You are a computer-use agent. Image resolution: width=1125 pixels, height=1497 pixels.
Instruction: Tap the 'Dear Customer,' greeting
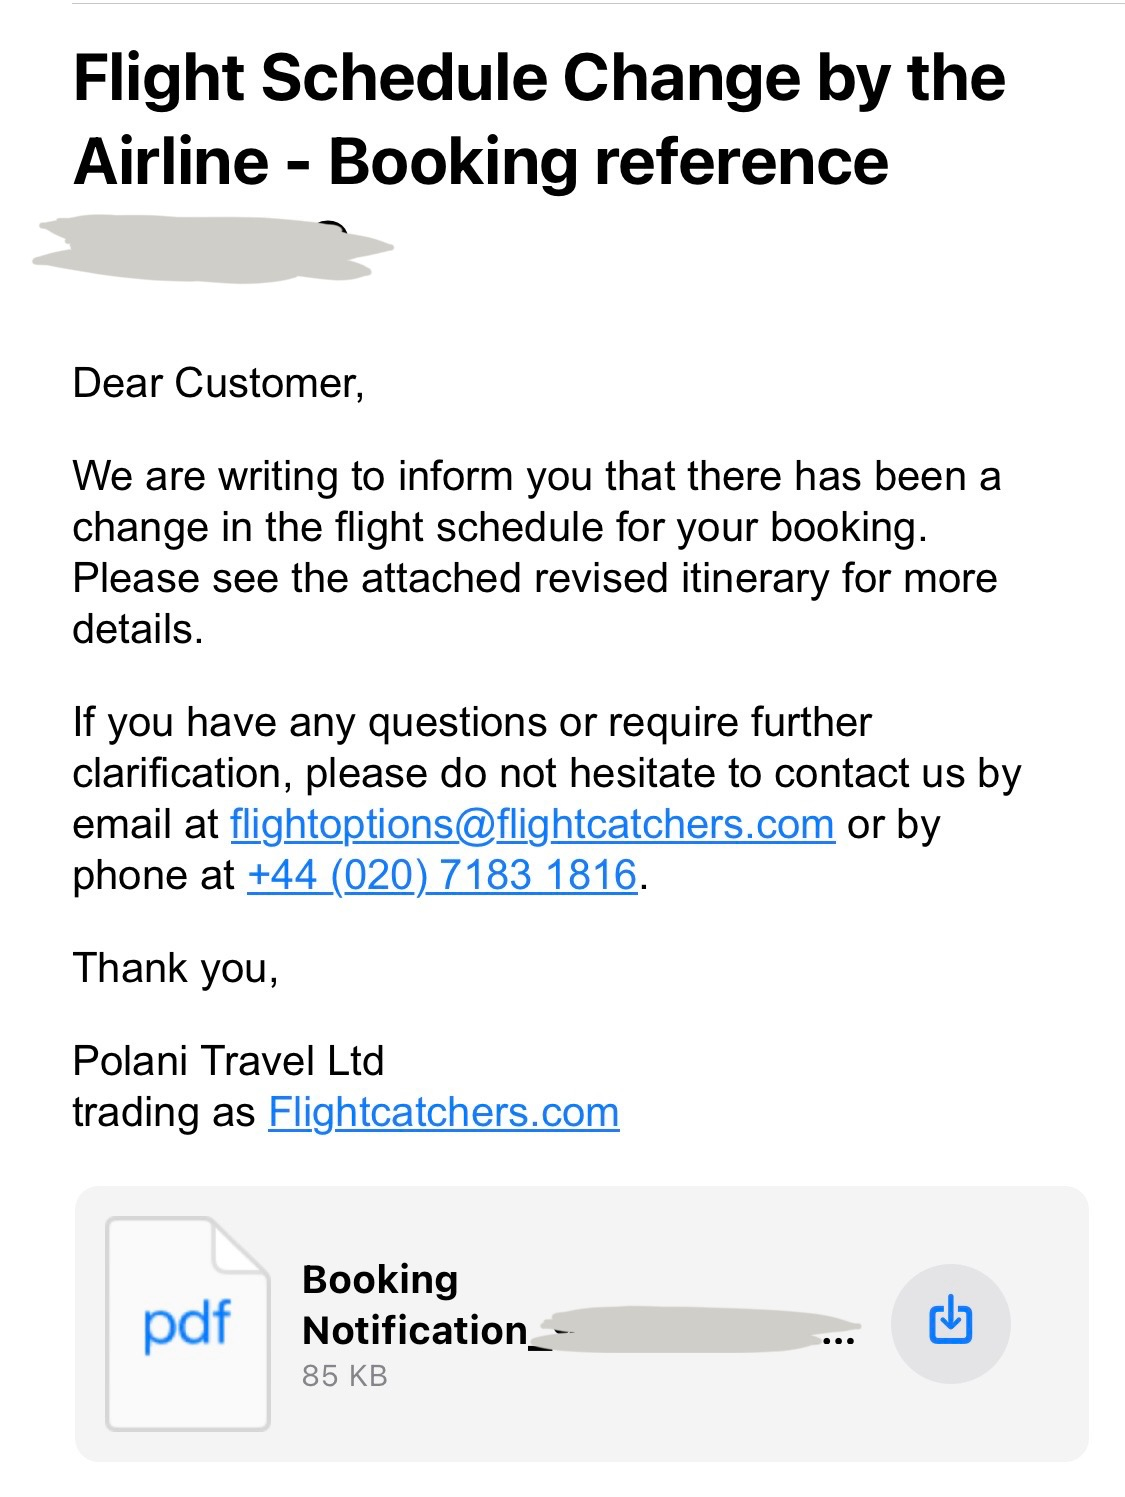219,384
